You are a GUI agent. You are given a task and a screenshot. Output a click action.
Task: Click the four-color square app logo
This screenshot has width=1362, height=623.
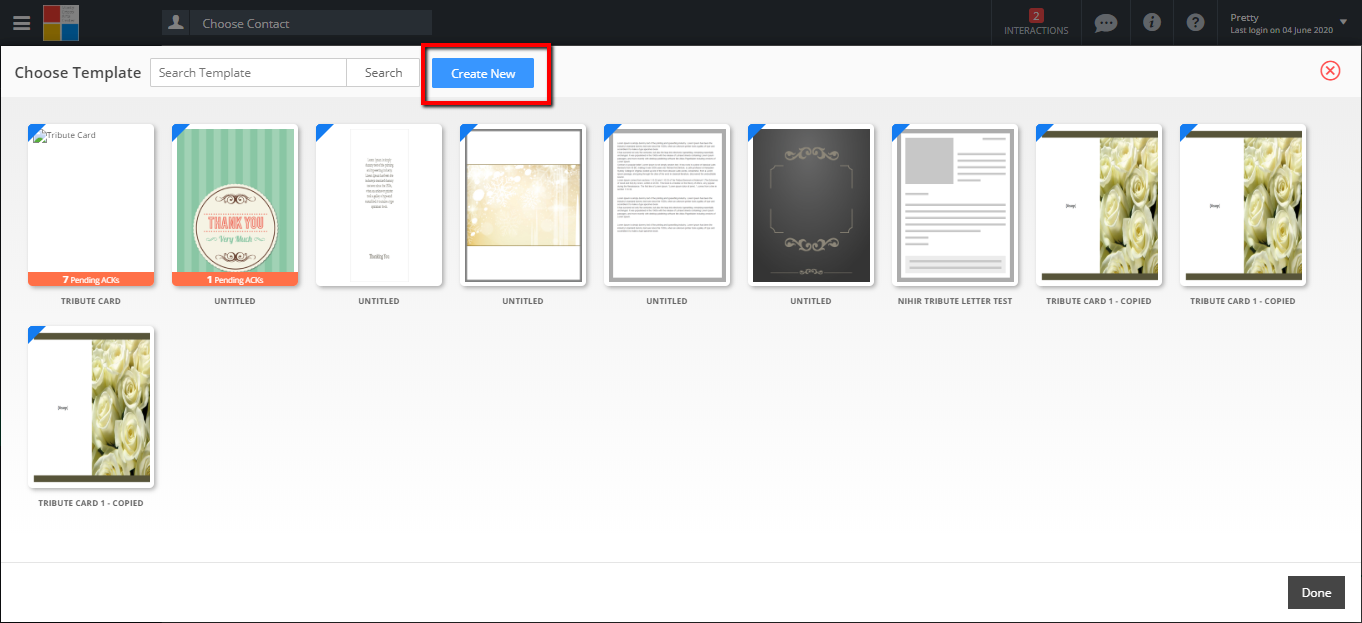[x=61, y=22]
